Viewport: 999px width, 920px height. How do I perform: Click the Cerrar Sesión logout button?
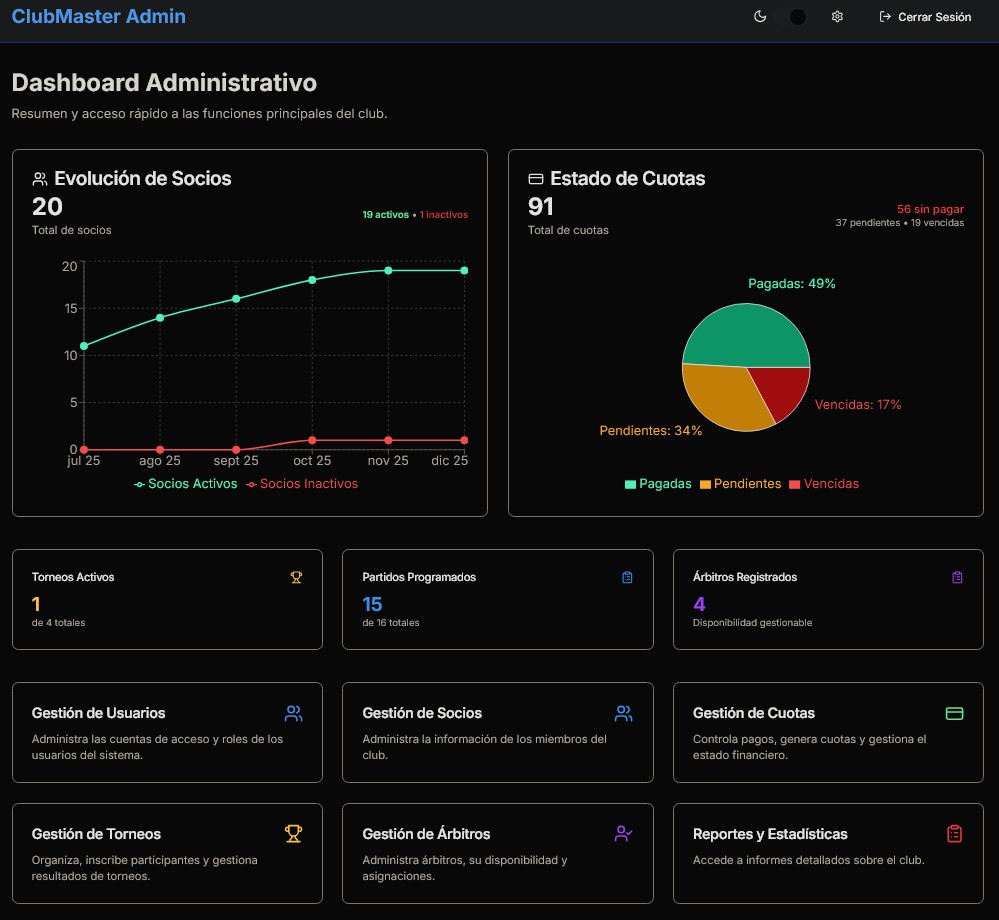point(925,17)
